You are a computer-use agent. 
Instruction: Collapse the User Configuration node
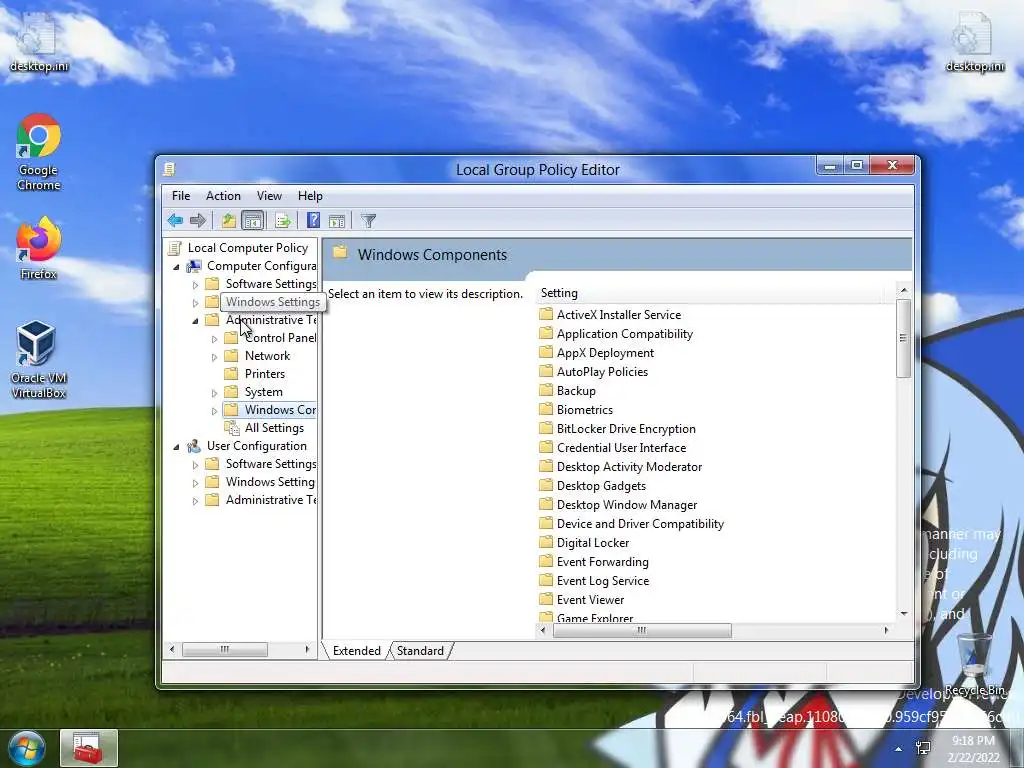point(176,447)
